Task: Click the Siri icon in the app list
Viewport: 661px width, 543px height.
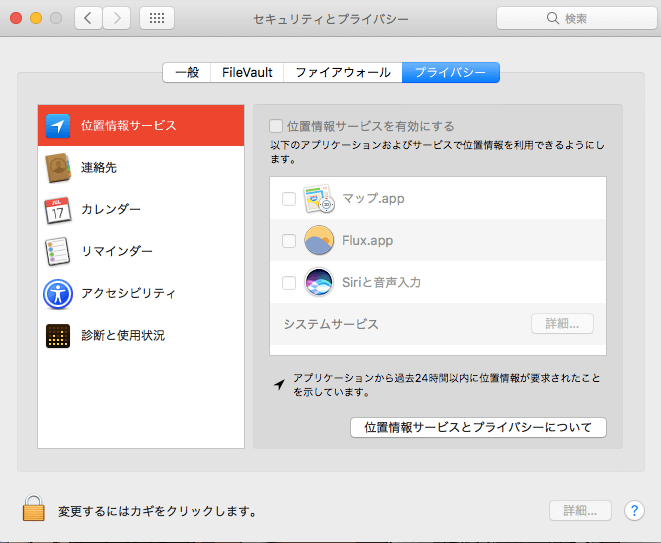Action: click(x=319, y=282)
